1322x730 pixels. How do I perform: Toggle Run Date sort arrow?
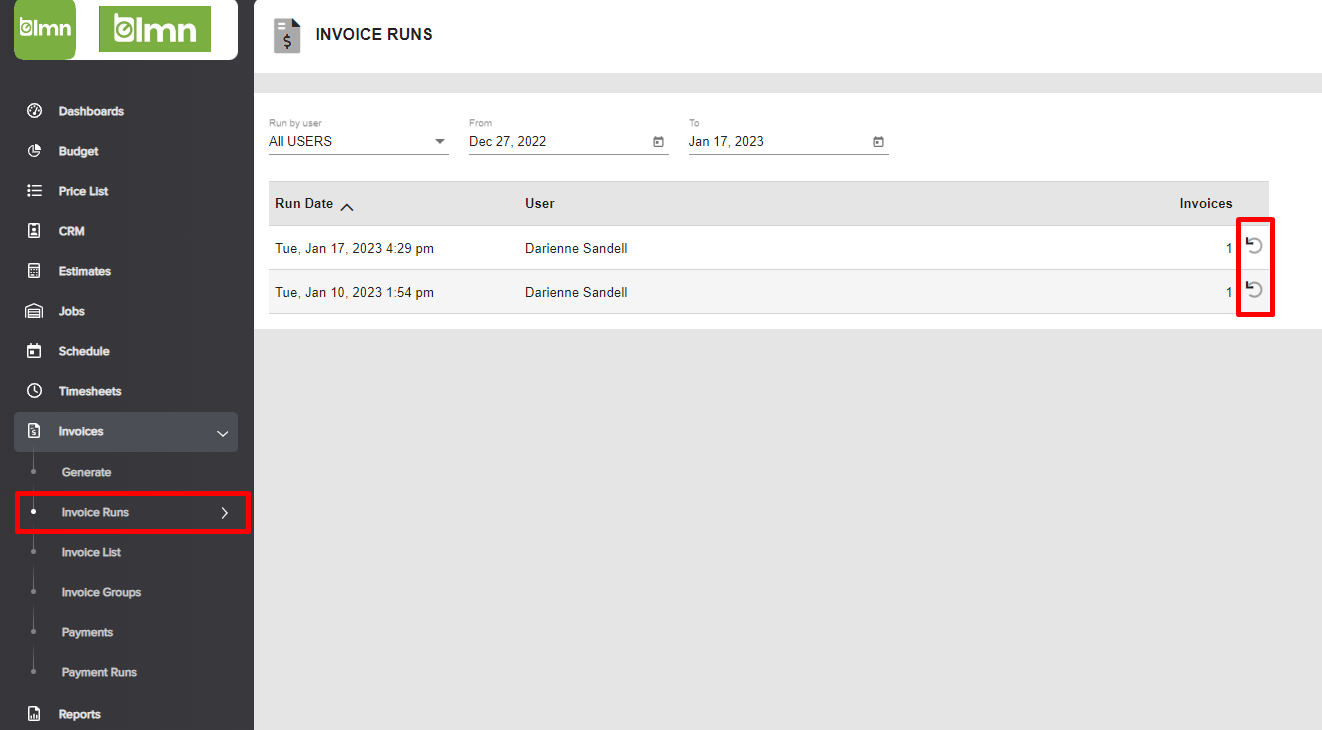pyautogui.click(x=347, y=206)
